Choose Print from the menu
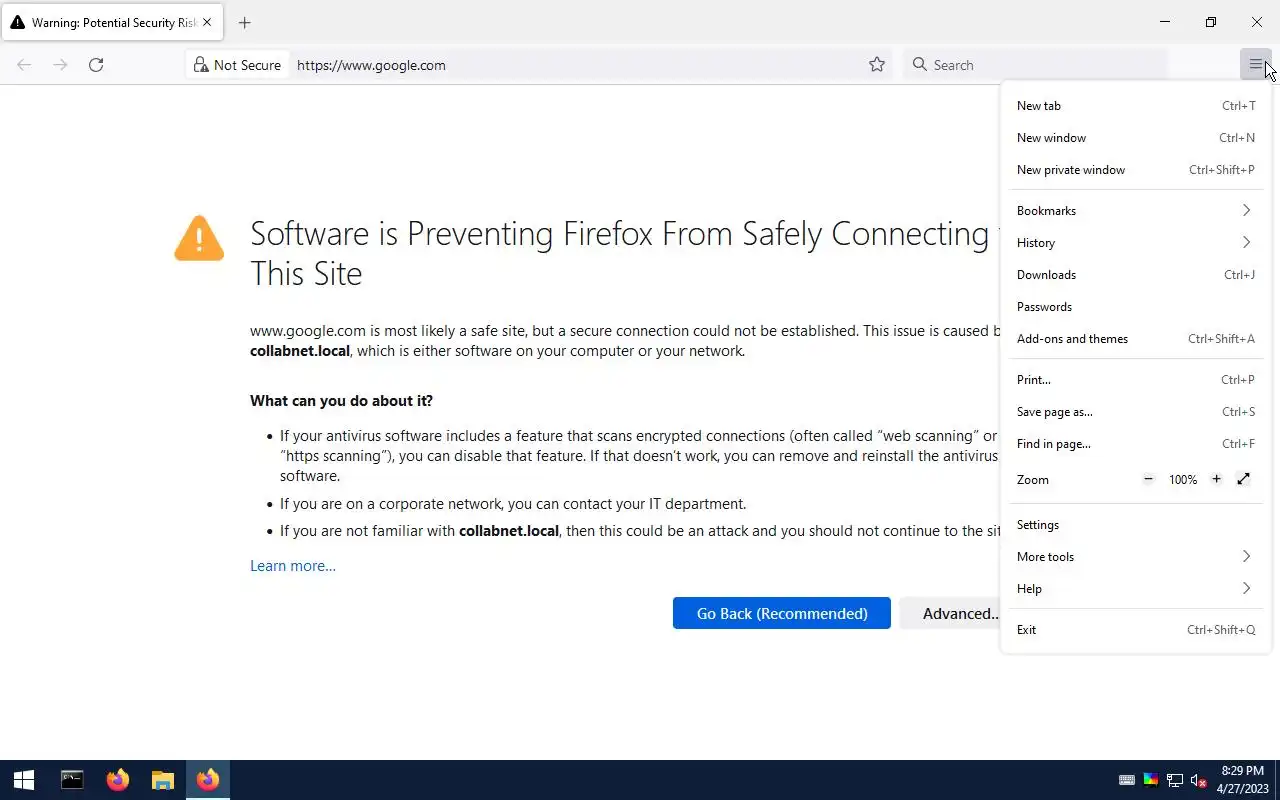 click(1135, 380)
